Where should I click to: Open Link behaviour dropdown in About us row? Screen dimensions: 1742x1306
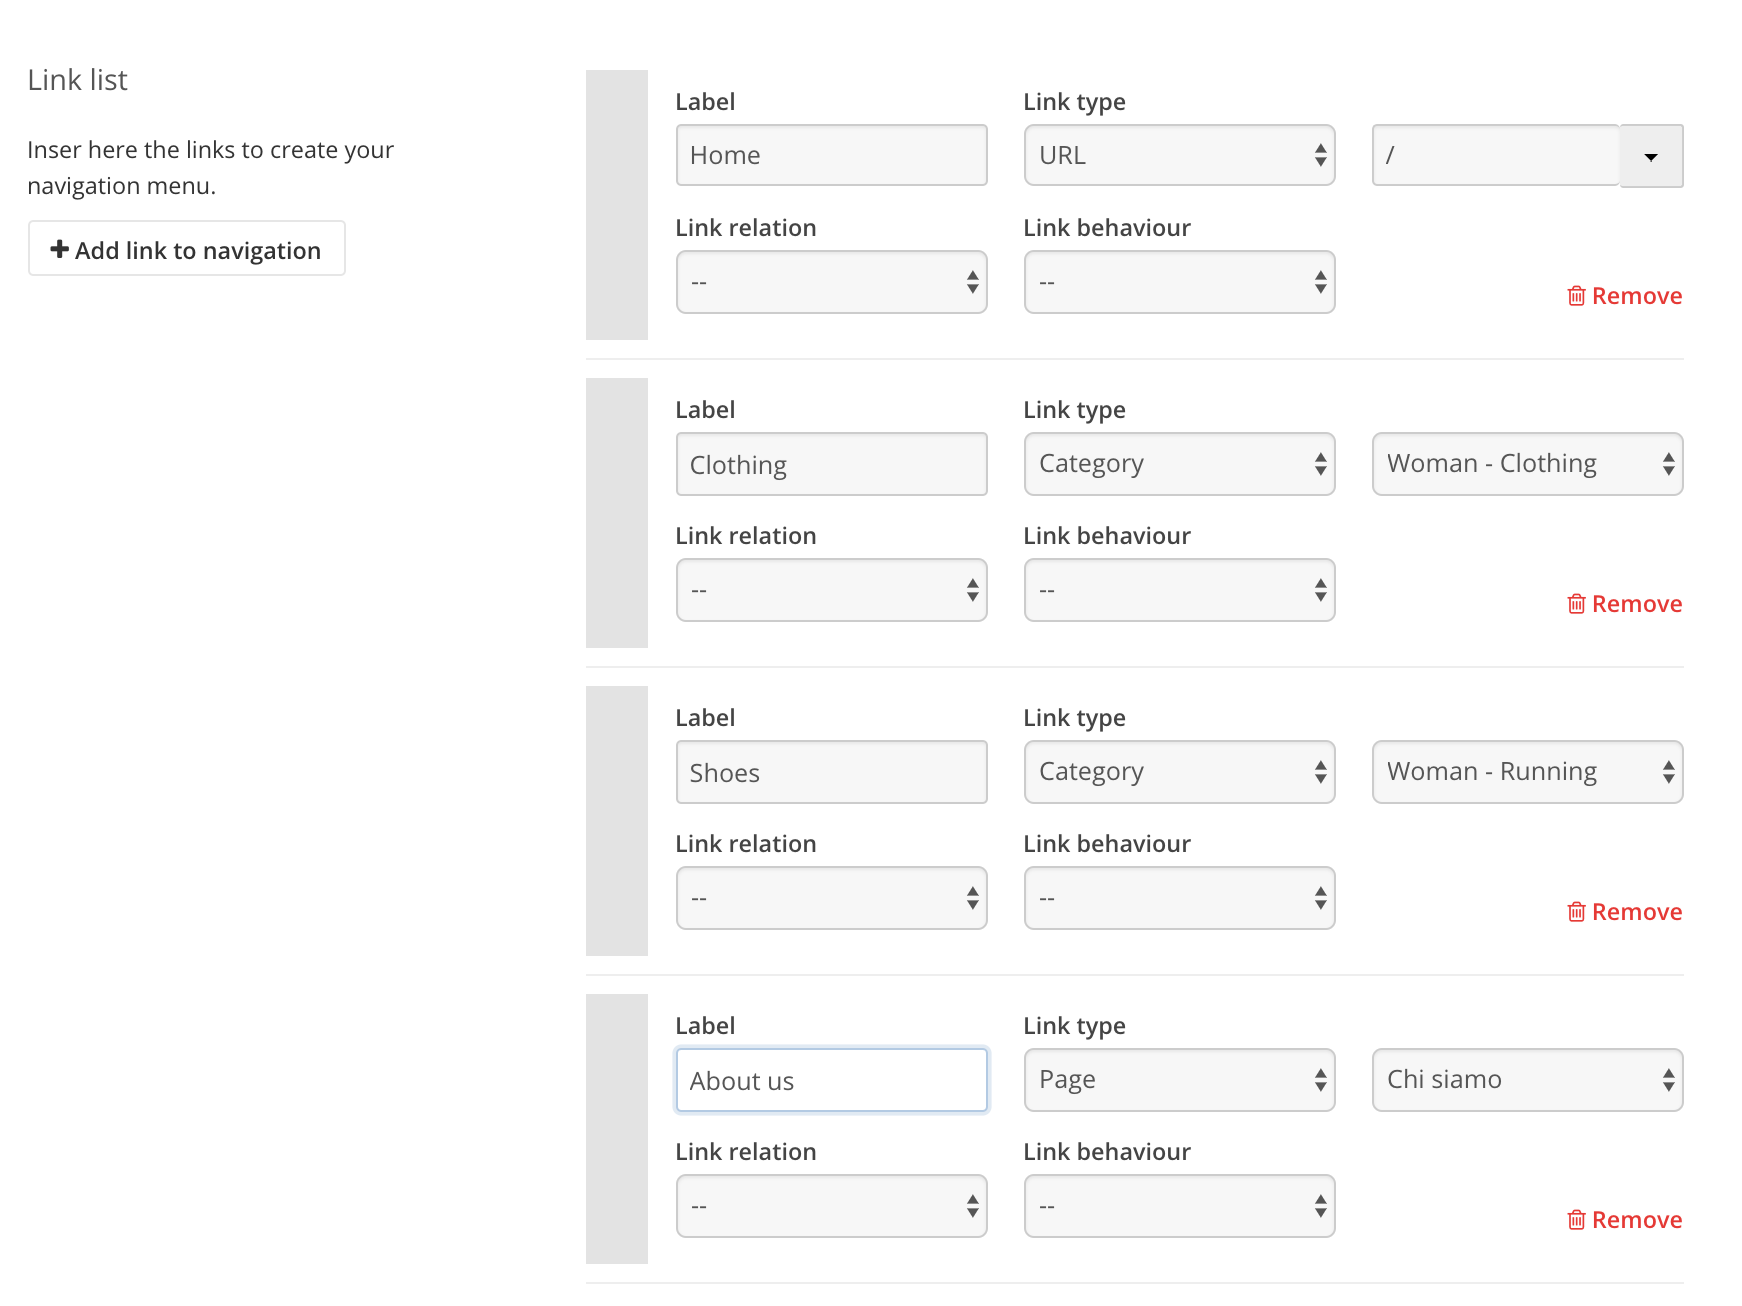tap(1180, 1206)
